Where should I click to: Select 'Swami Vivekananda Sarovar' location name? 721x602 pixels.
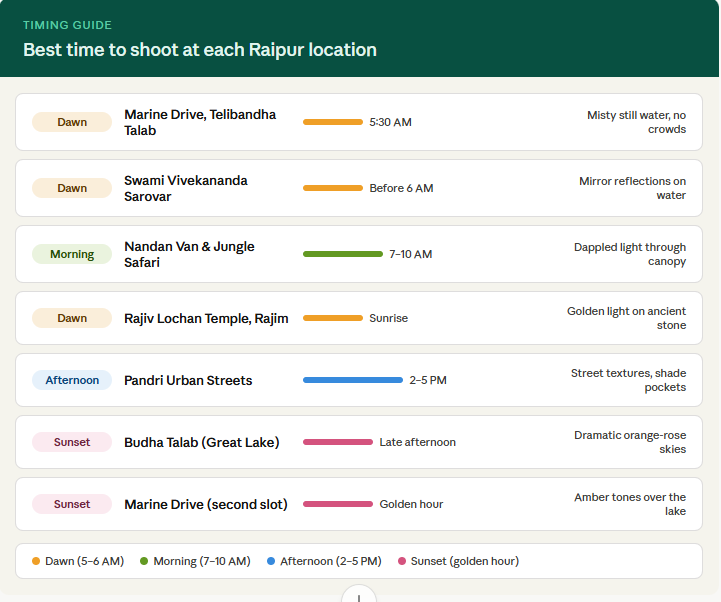186,189
